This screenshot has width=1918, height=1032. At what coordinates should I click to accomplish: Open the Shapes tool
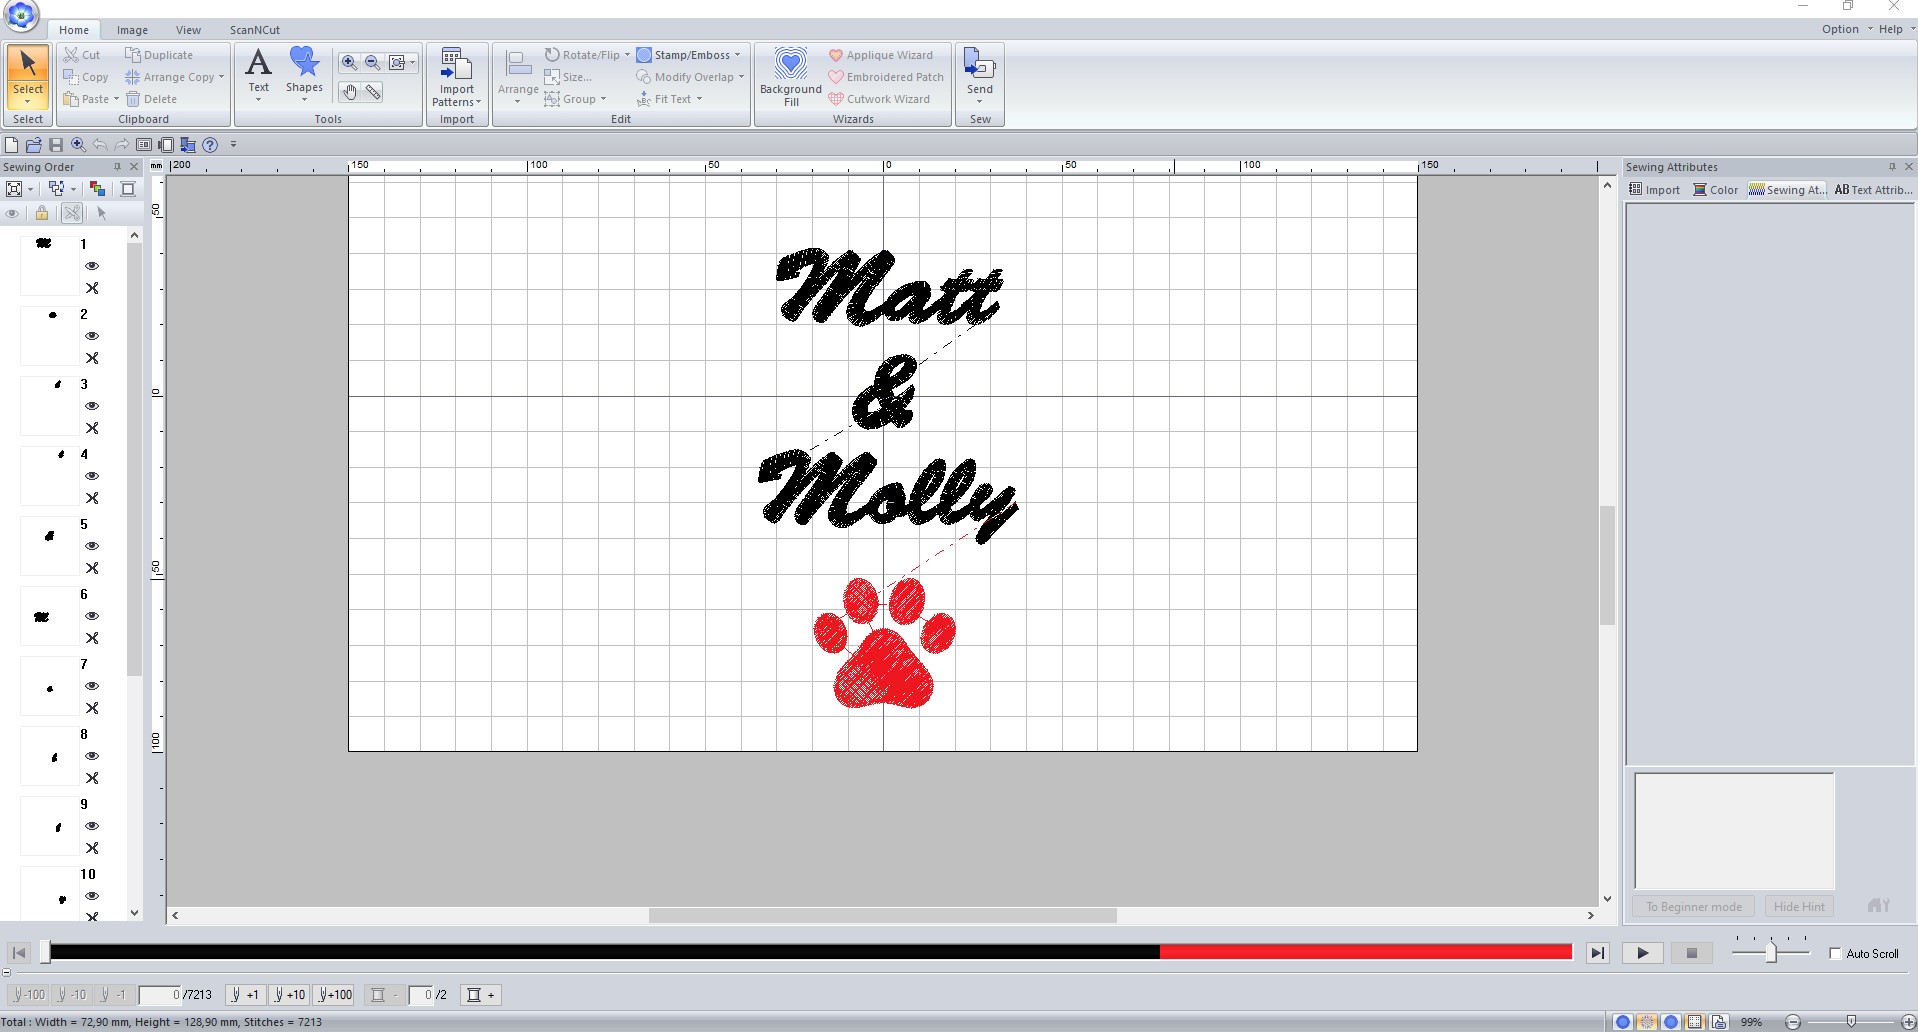point(304,70)
